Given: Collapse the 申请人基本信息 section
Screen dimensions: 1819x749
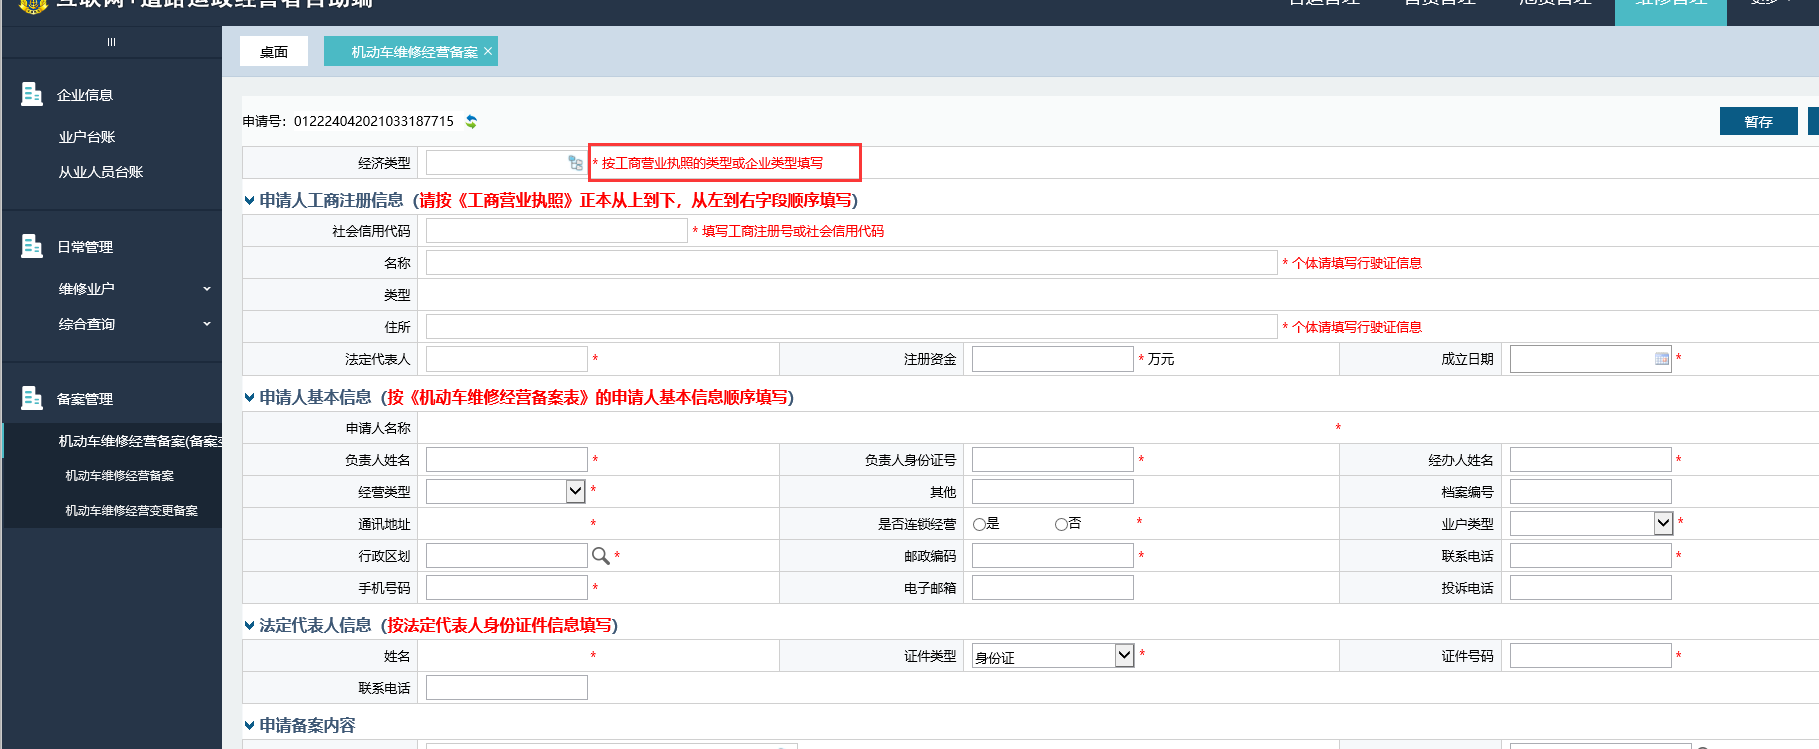Looking at the screenshot, I should coord(250,398).
